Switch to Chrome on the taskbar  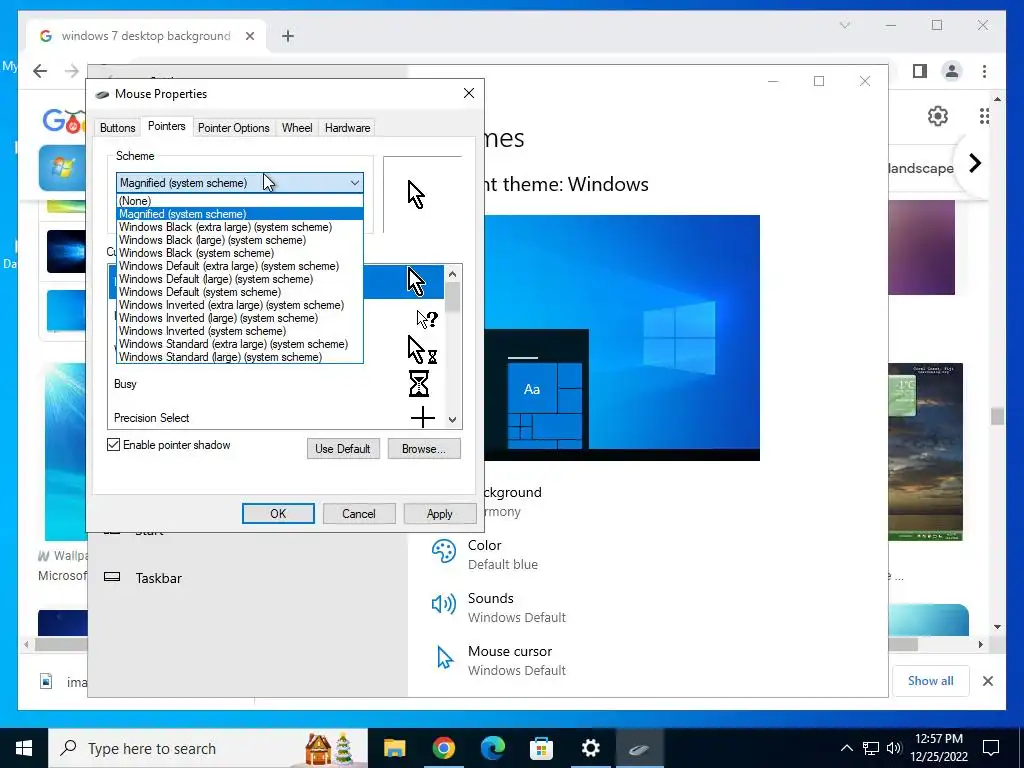443,748
